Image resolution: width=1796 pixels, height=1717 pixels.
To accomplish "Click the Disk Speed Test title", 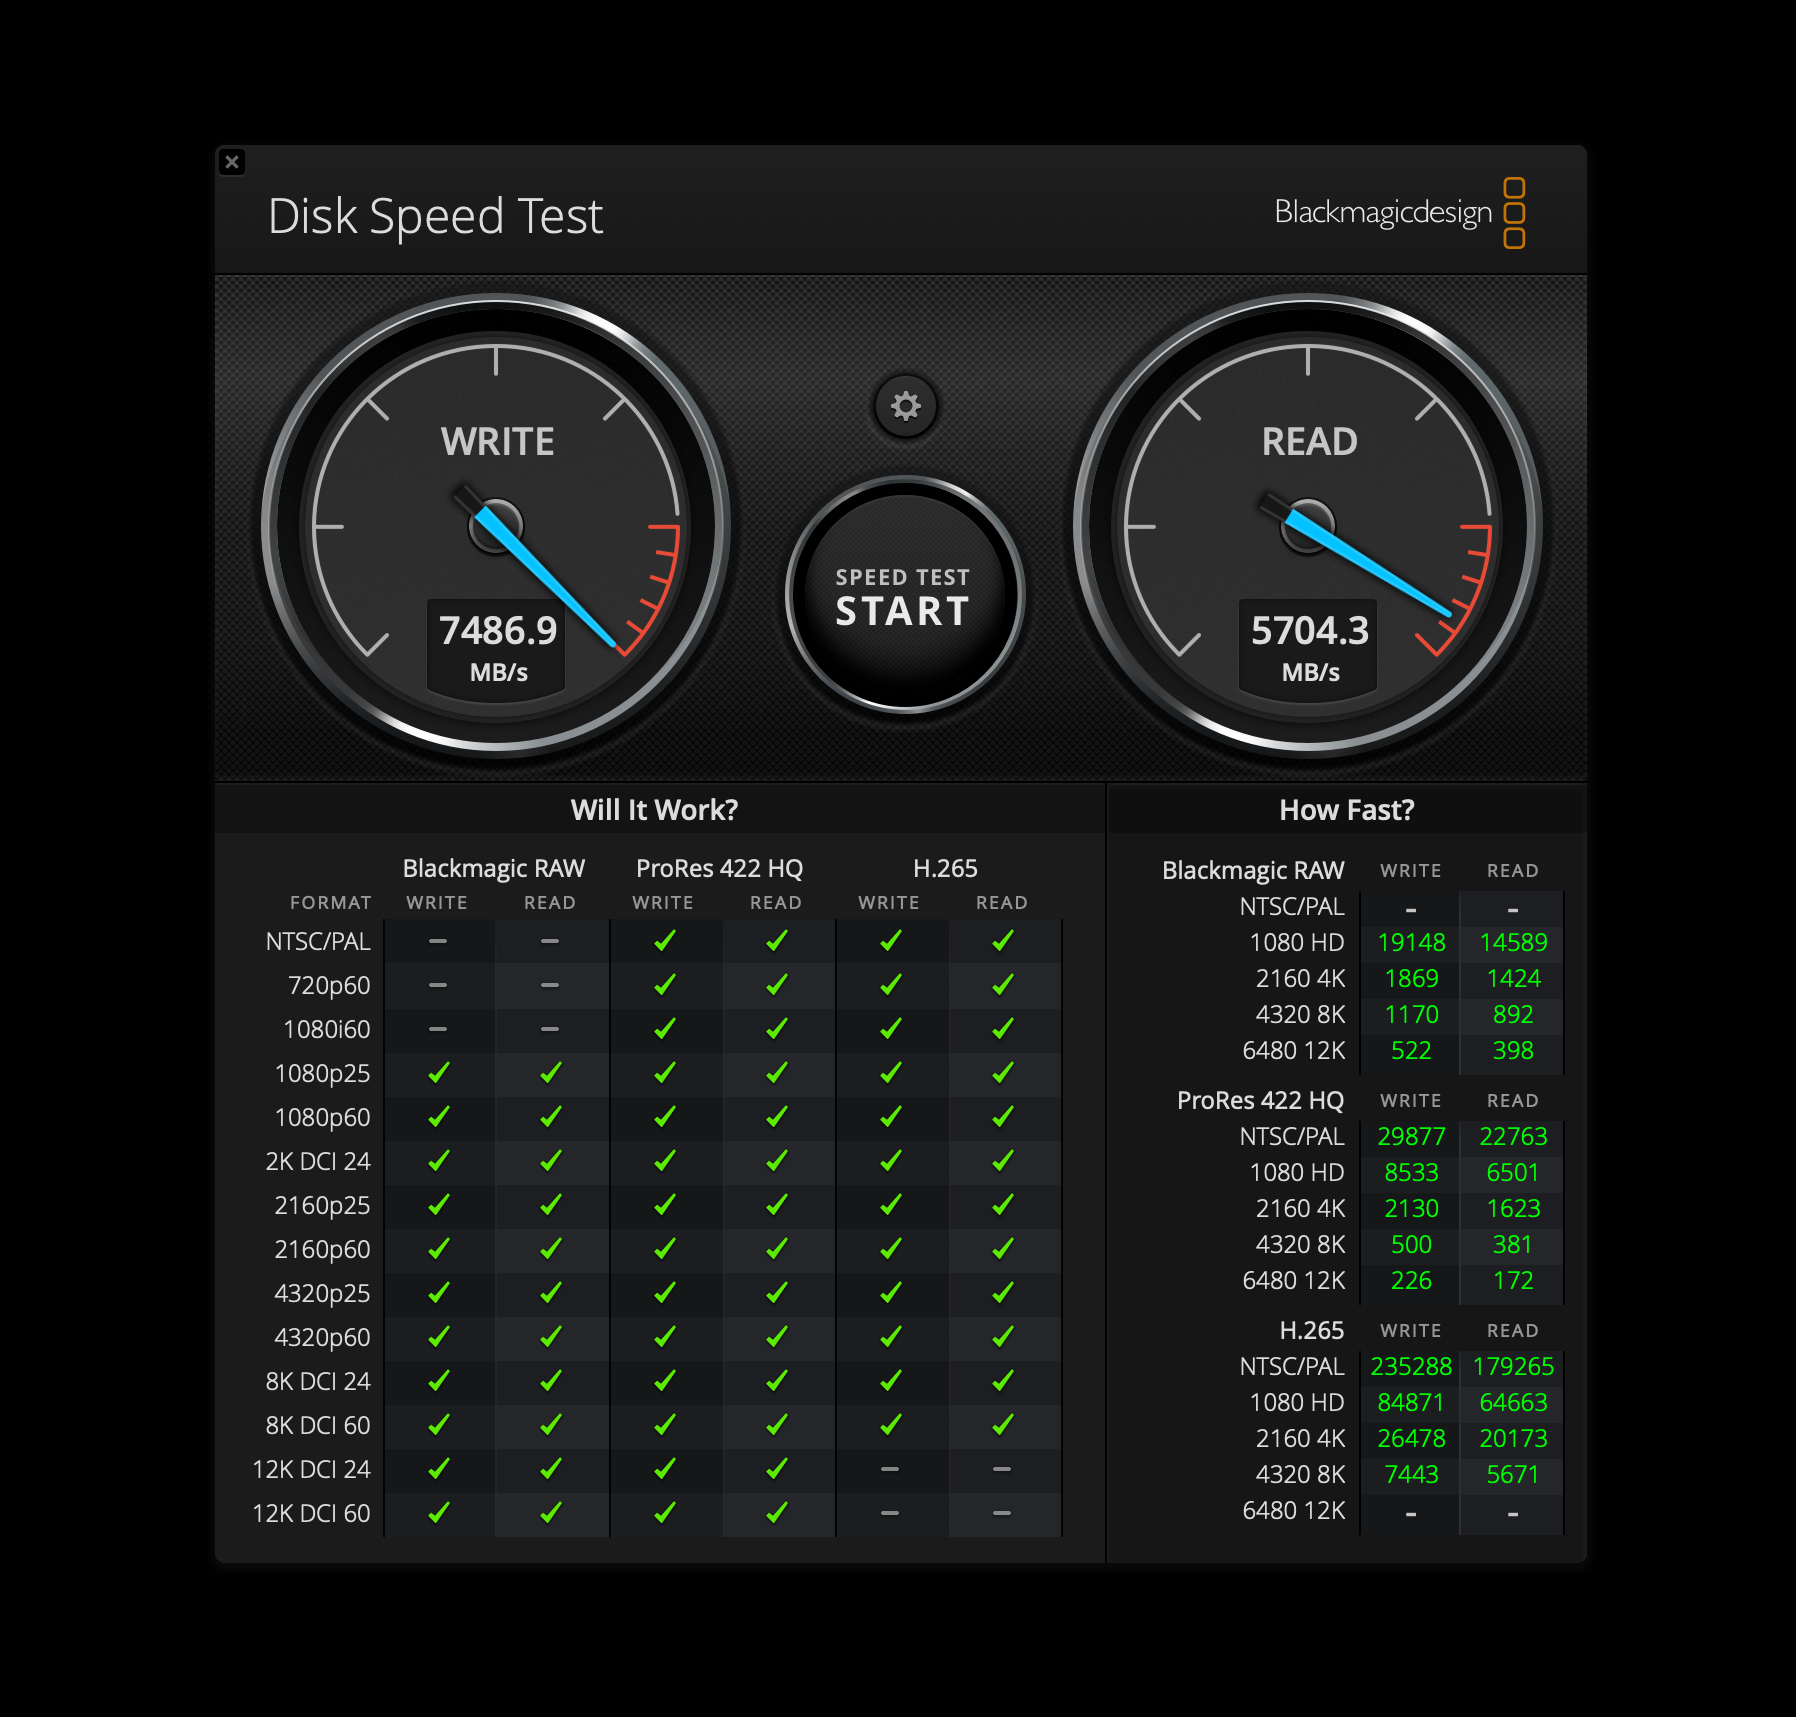I will [435, 216].
